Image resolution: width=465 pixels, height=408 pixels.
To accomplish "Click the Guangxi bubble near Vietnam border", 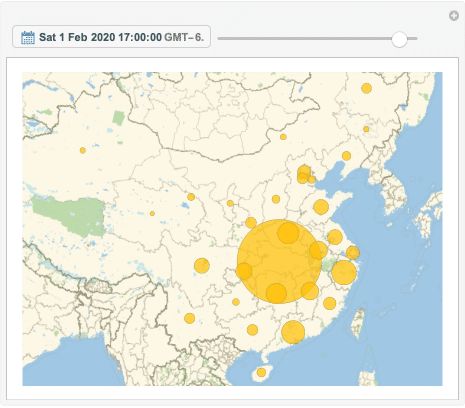I will pyautogui.click(x=252, y=330).
